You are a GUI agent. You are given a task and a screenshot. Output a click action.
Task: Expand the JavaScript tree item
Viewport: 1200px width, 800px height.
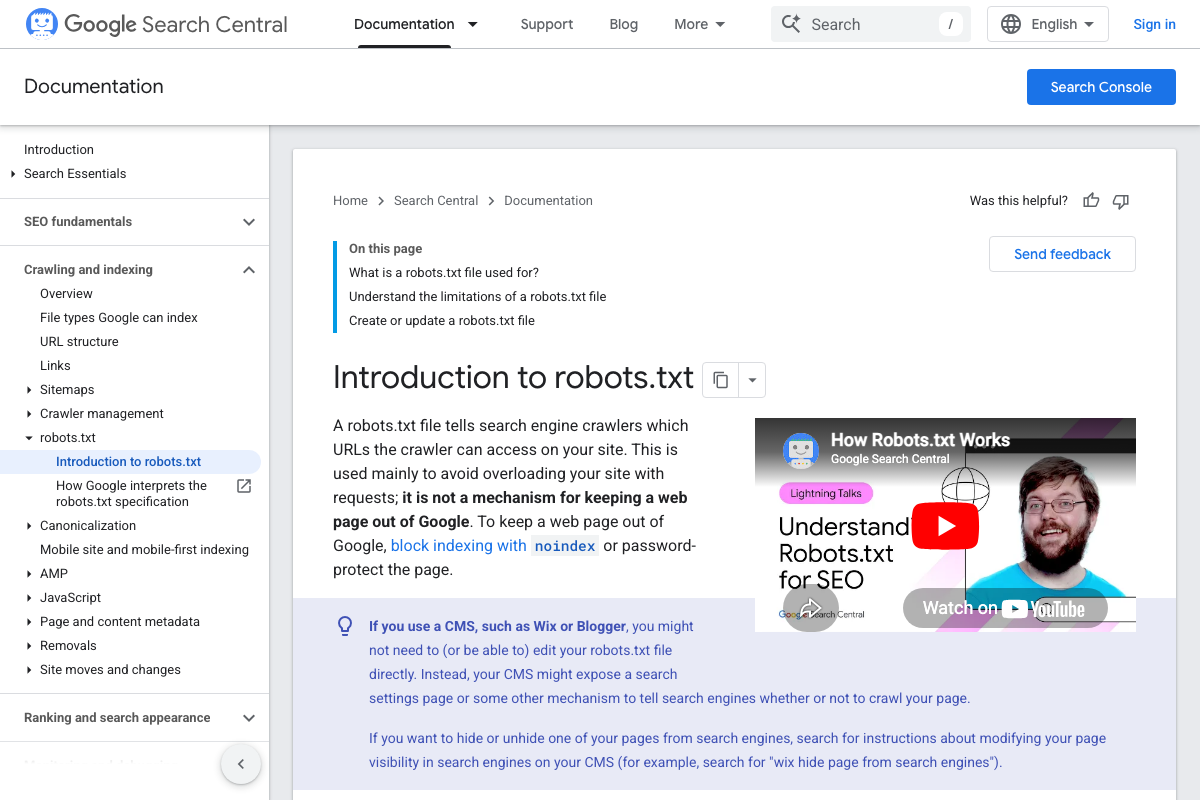coord(29,598)
